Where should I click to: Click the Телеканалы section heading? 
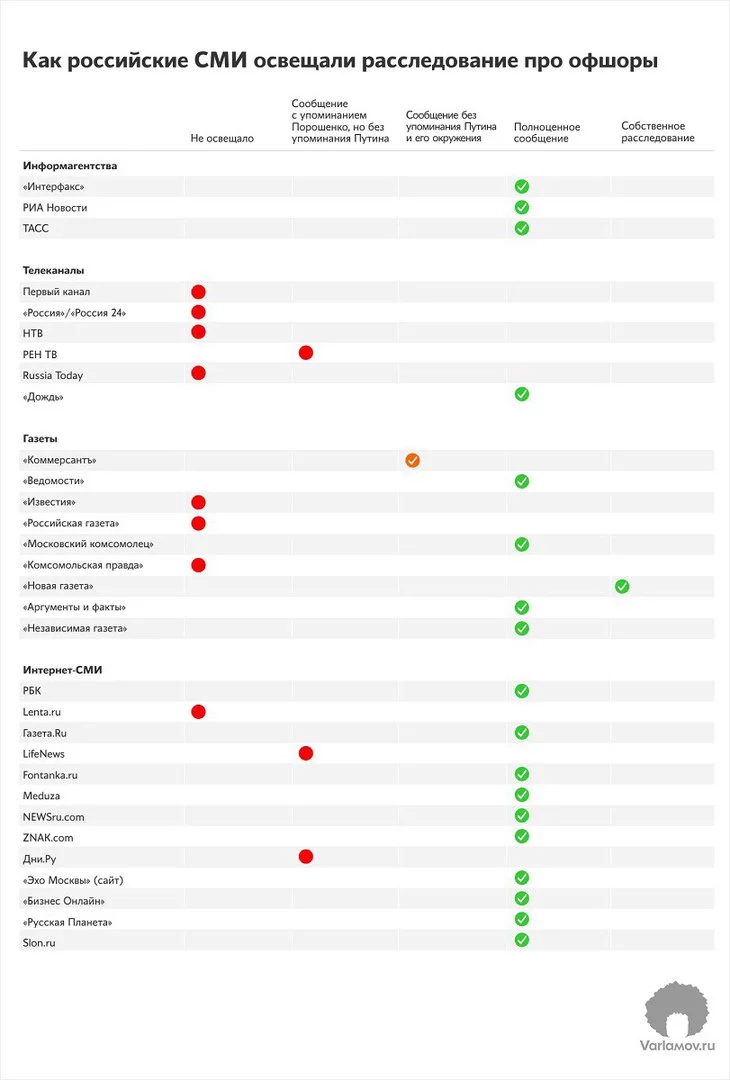(53, 270)
